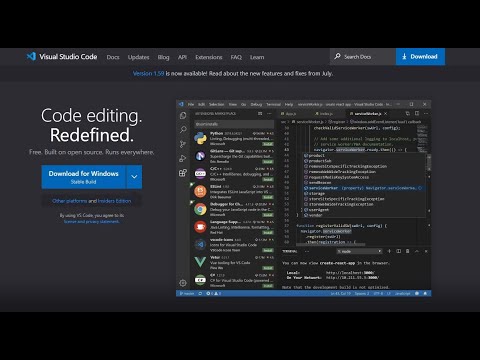
Task: Open the ellipsis menu next to Terminal label
Action: point(307,251)
